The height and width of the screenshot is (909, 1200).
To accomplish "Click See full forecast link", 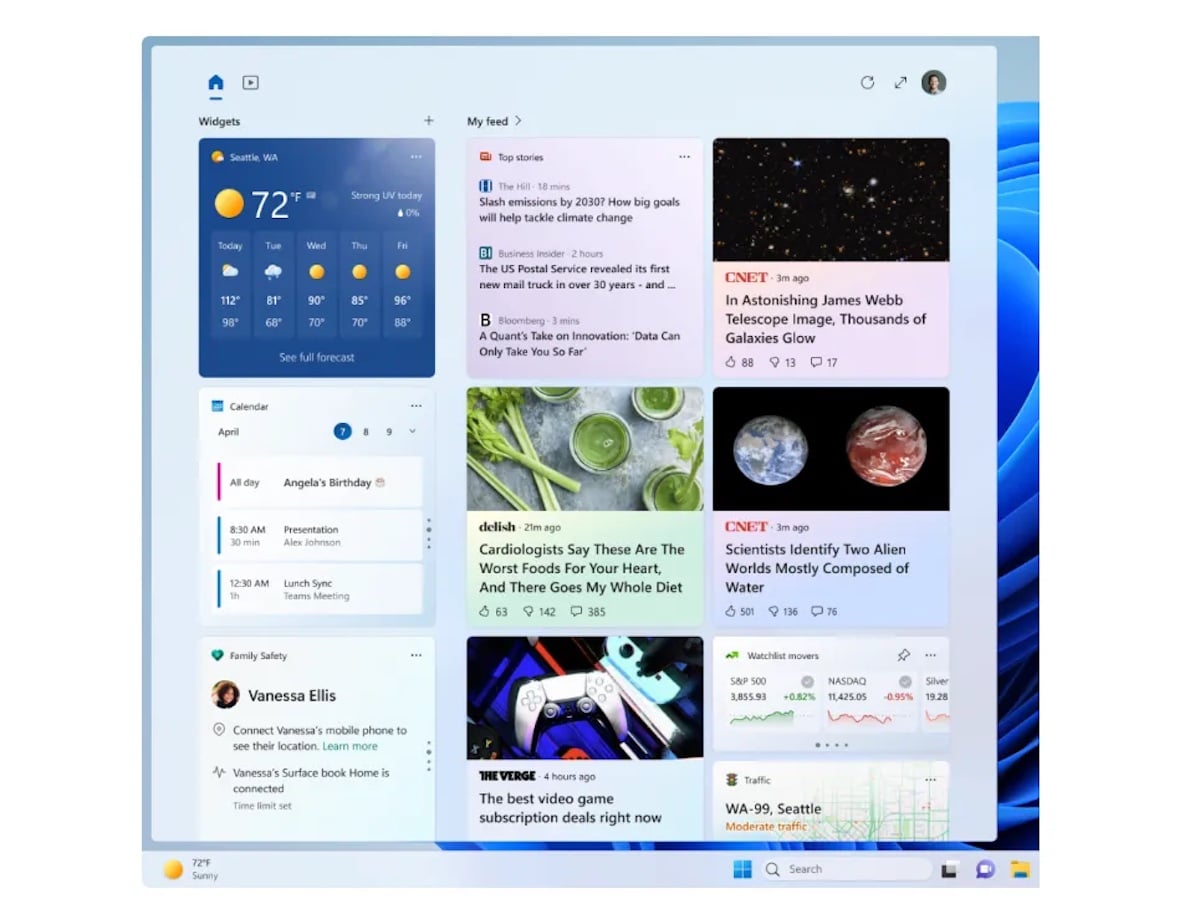I will (x=317, y=357).
